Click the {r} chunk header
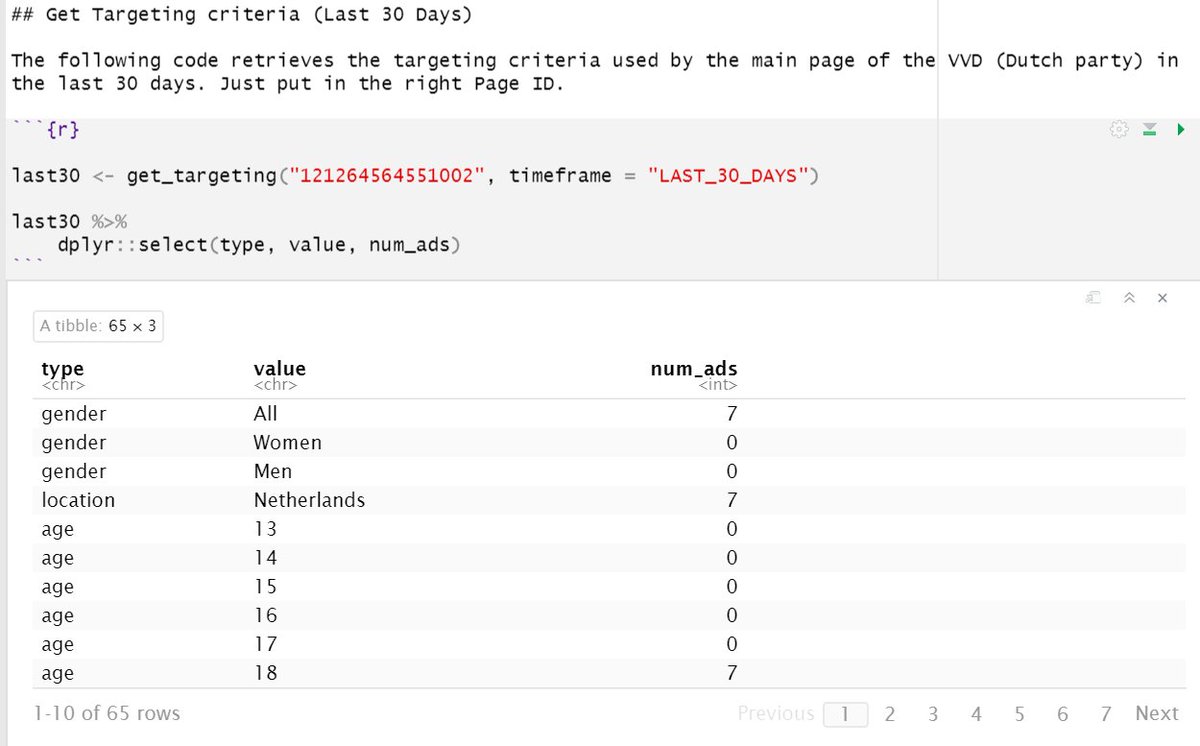The image size is (1200, 746). [62, 130]
